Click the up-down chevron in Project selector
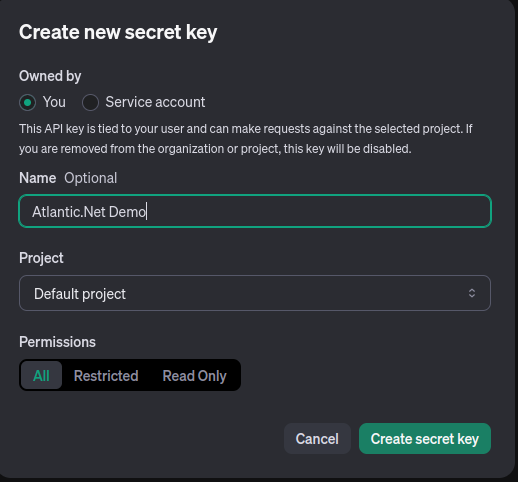The width and height of the screenshot is (518, 482). click(472, 293)
